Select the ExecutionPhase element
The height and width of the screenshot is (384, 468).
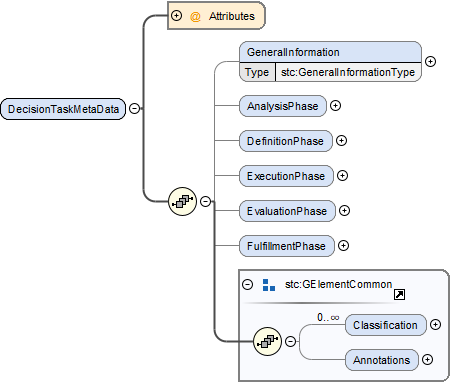point(286,176)
